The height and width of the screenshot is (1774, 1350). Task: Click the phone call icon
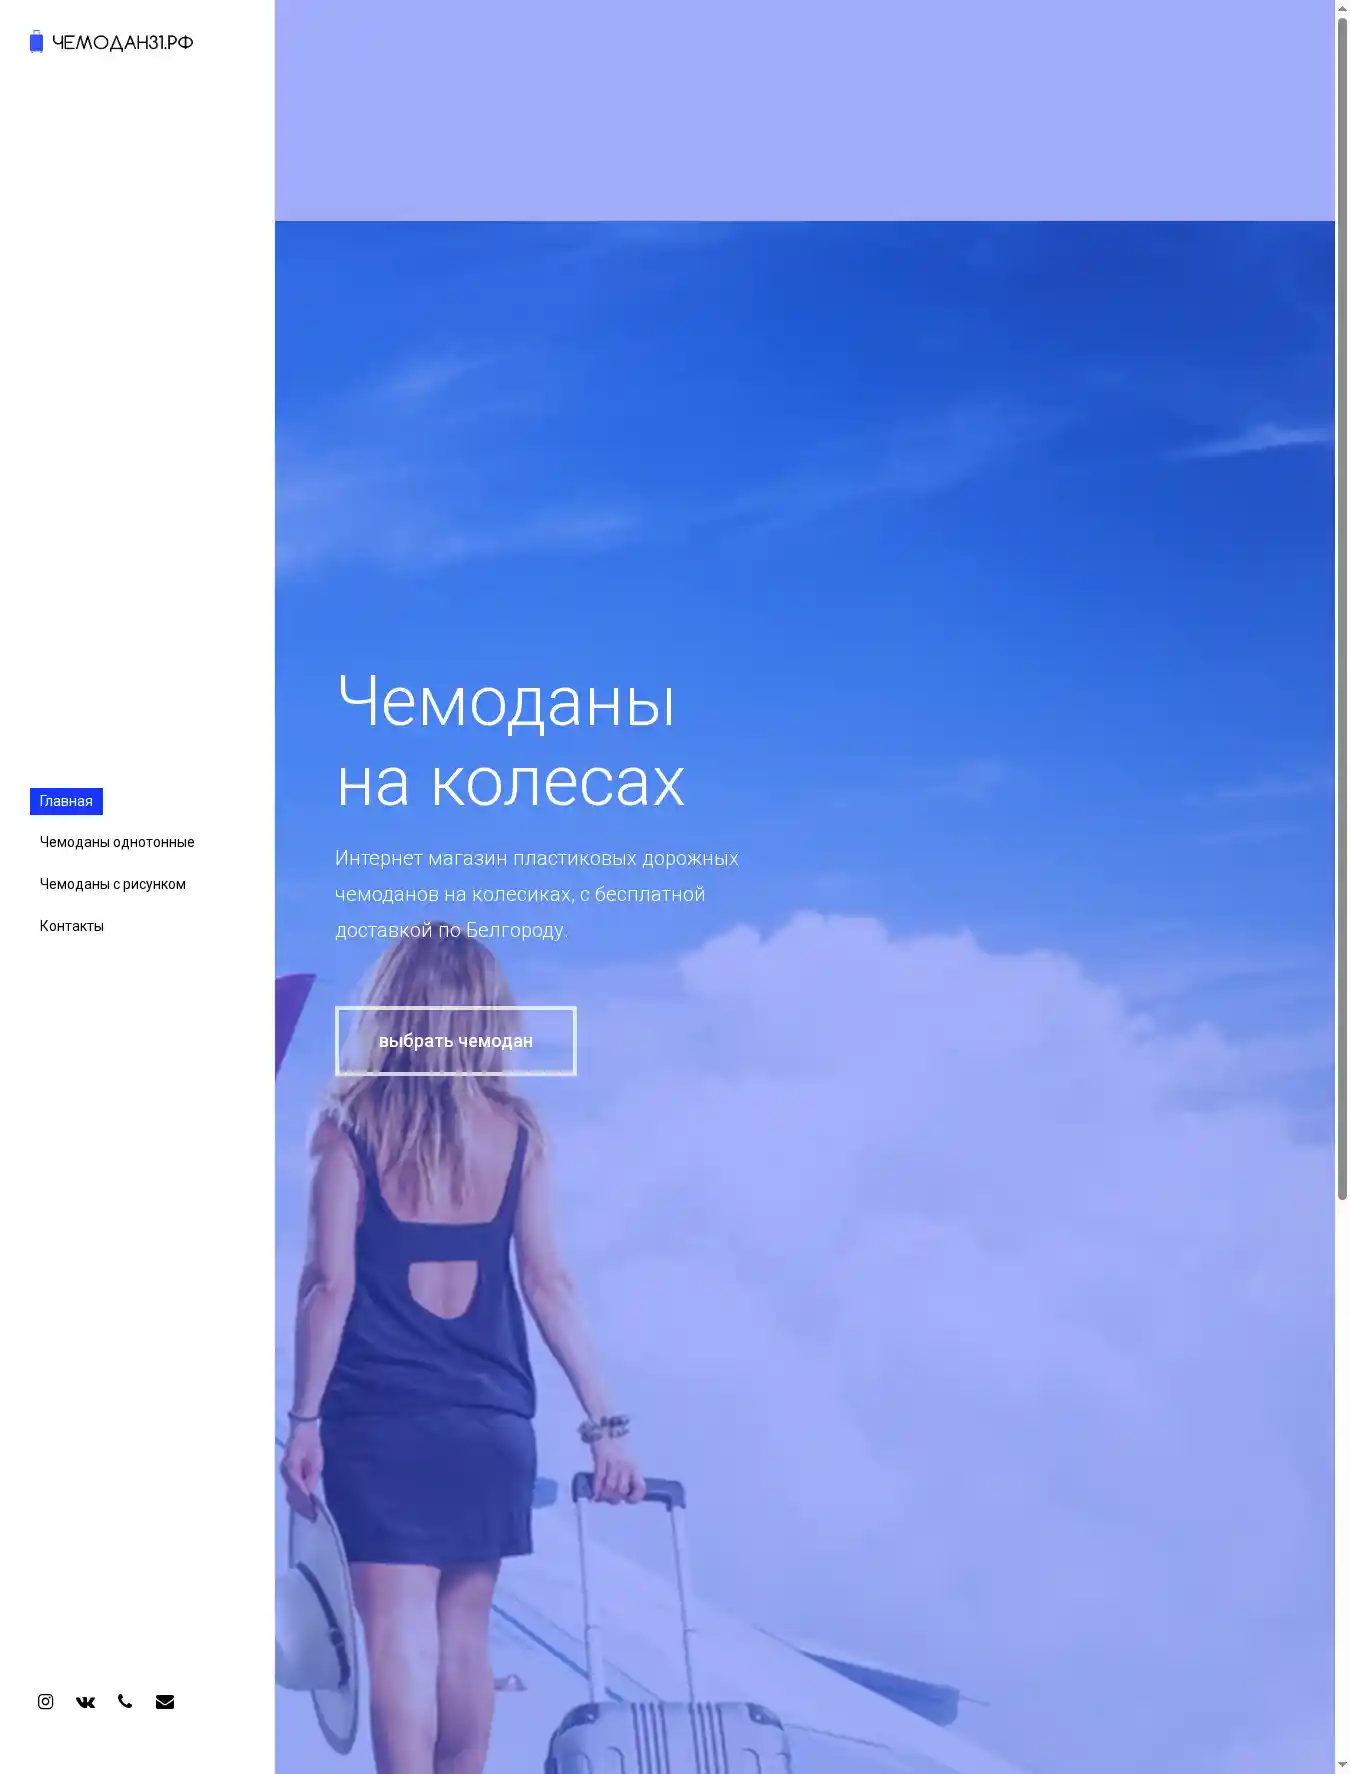[x=125, y=1701]
